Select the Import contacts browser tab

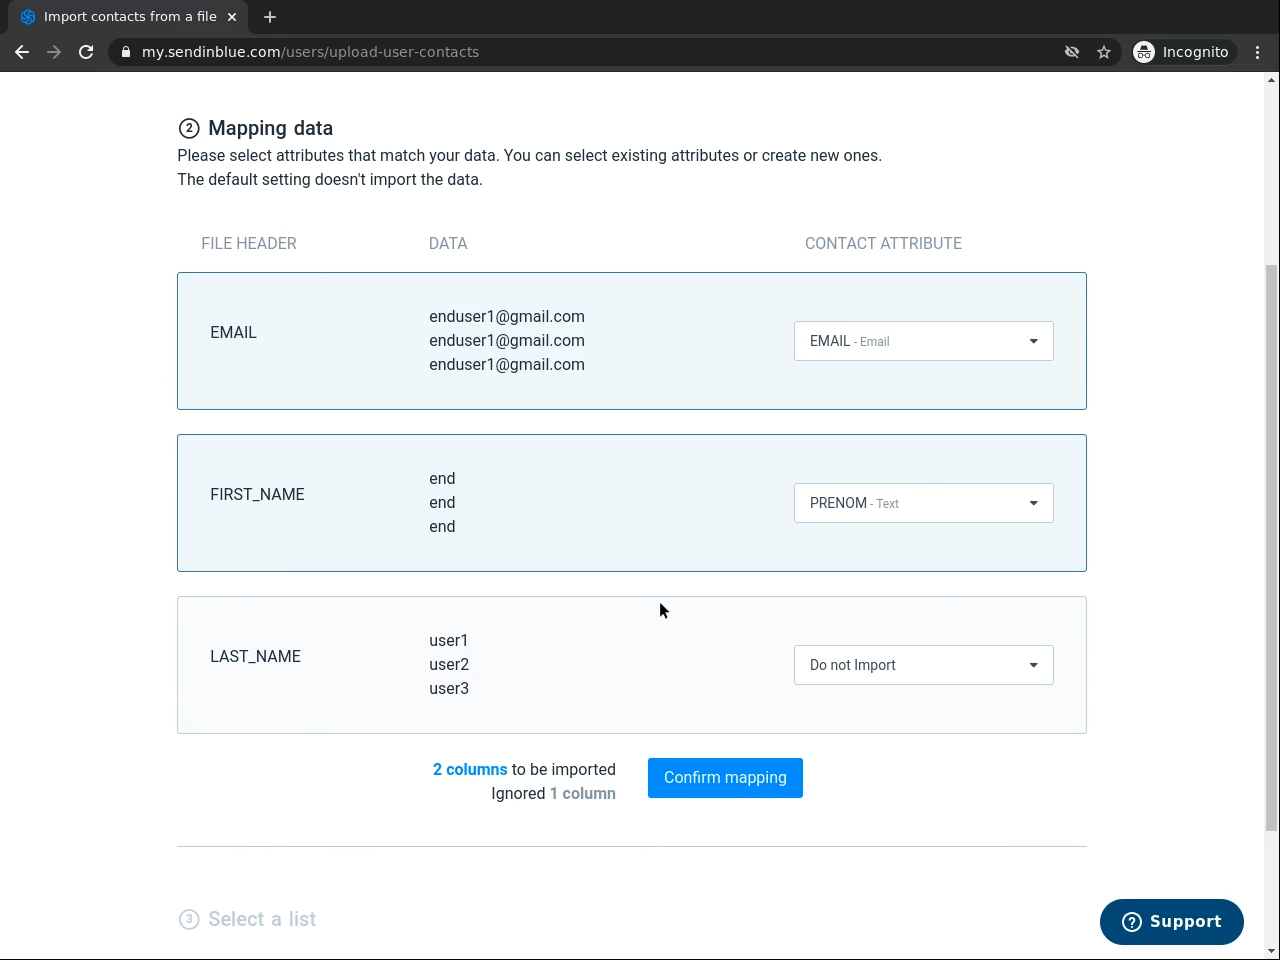pos(120,17)
